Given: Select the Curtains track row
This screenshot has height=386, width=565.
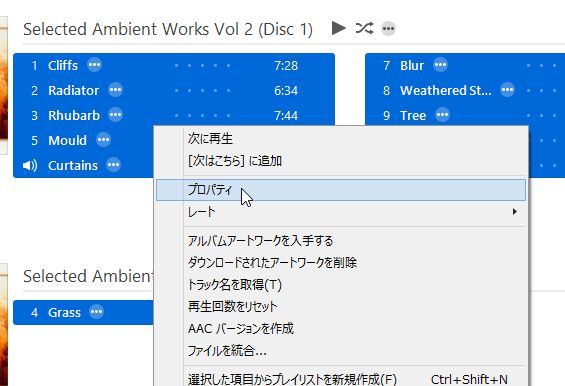Looking at the screenshot, I should pos(83,165).
